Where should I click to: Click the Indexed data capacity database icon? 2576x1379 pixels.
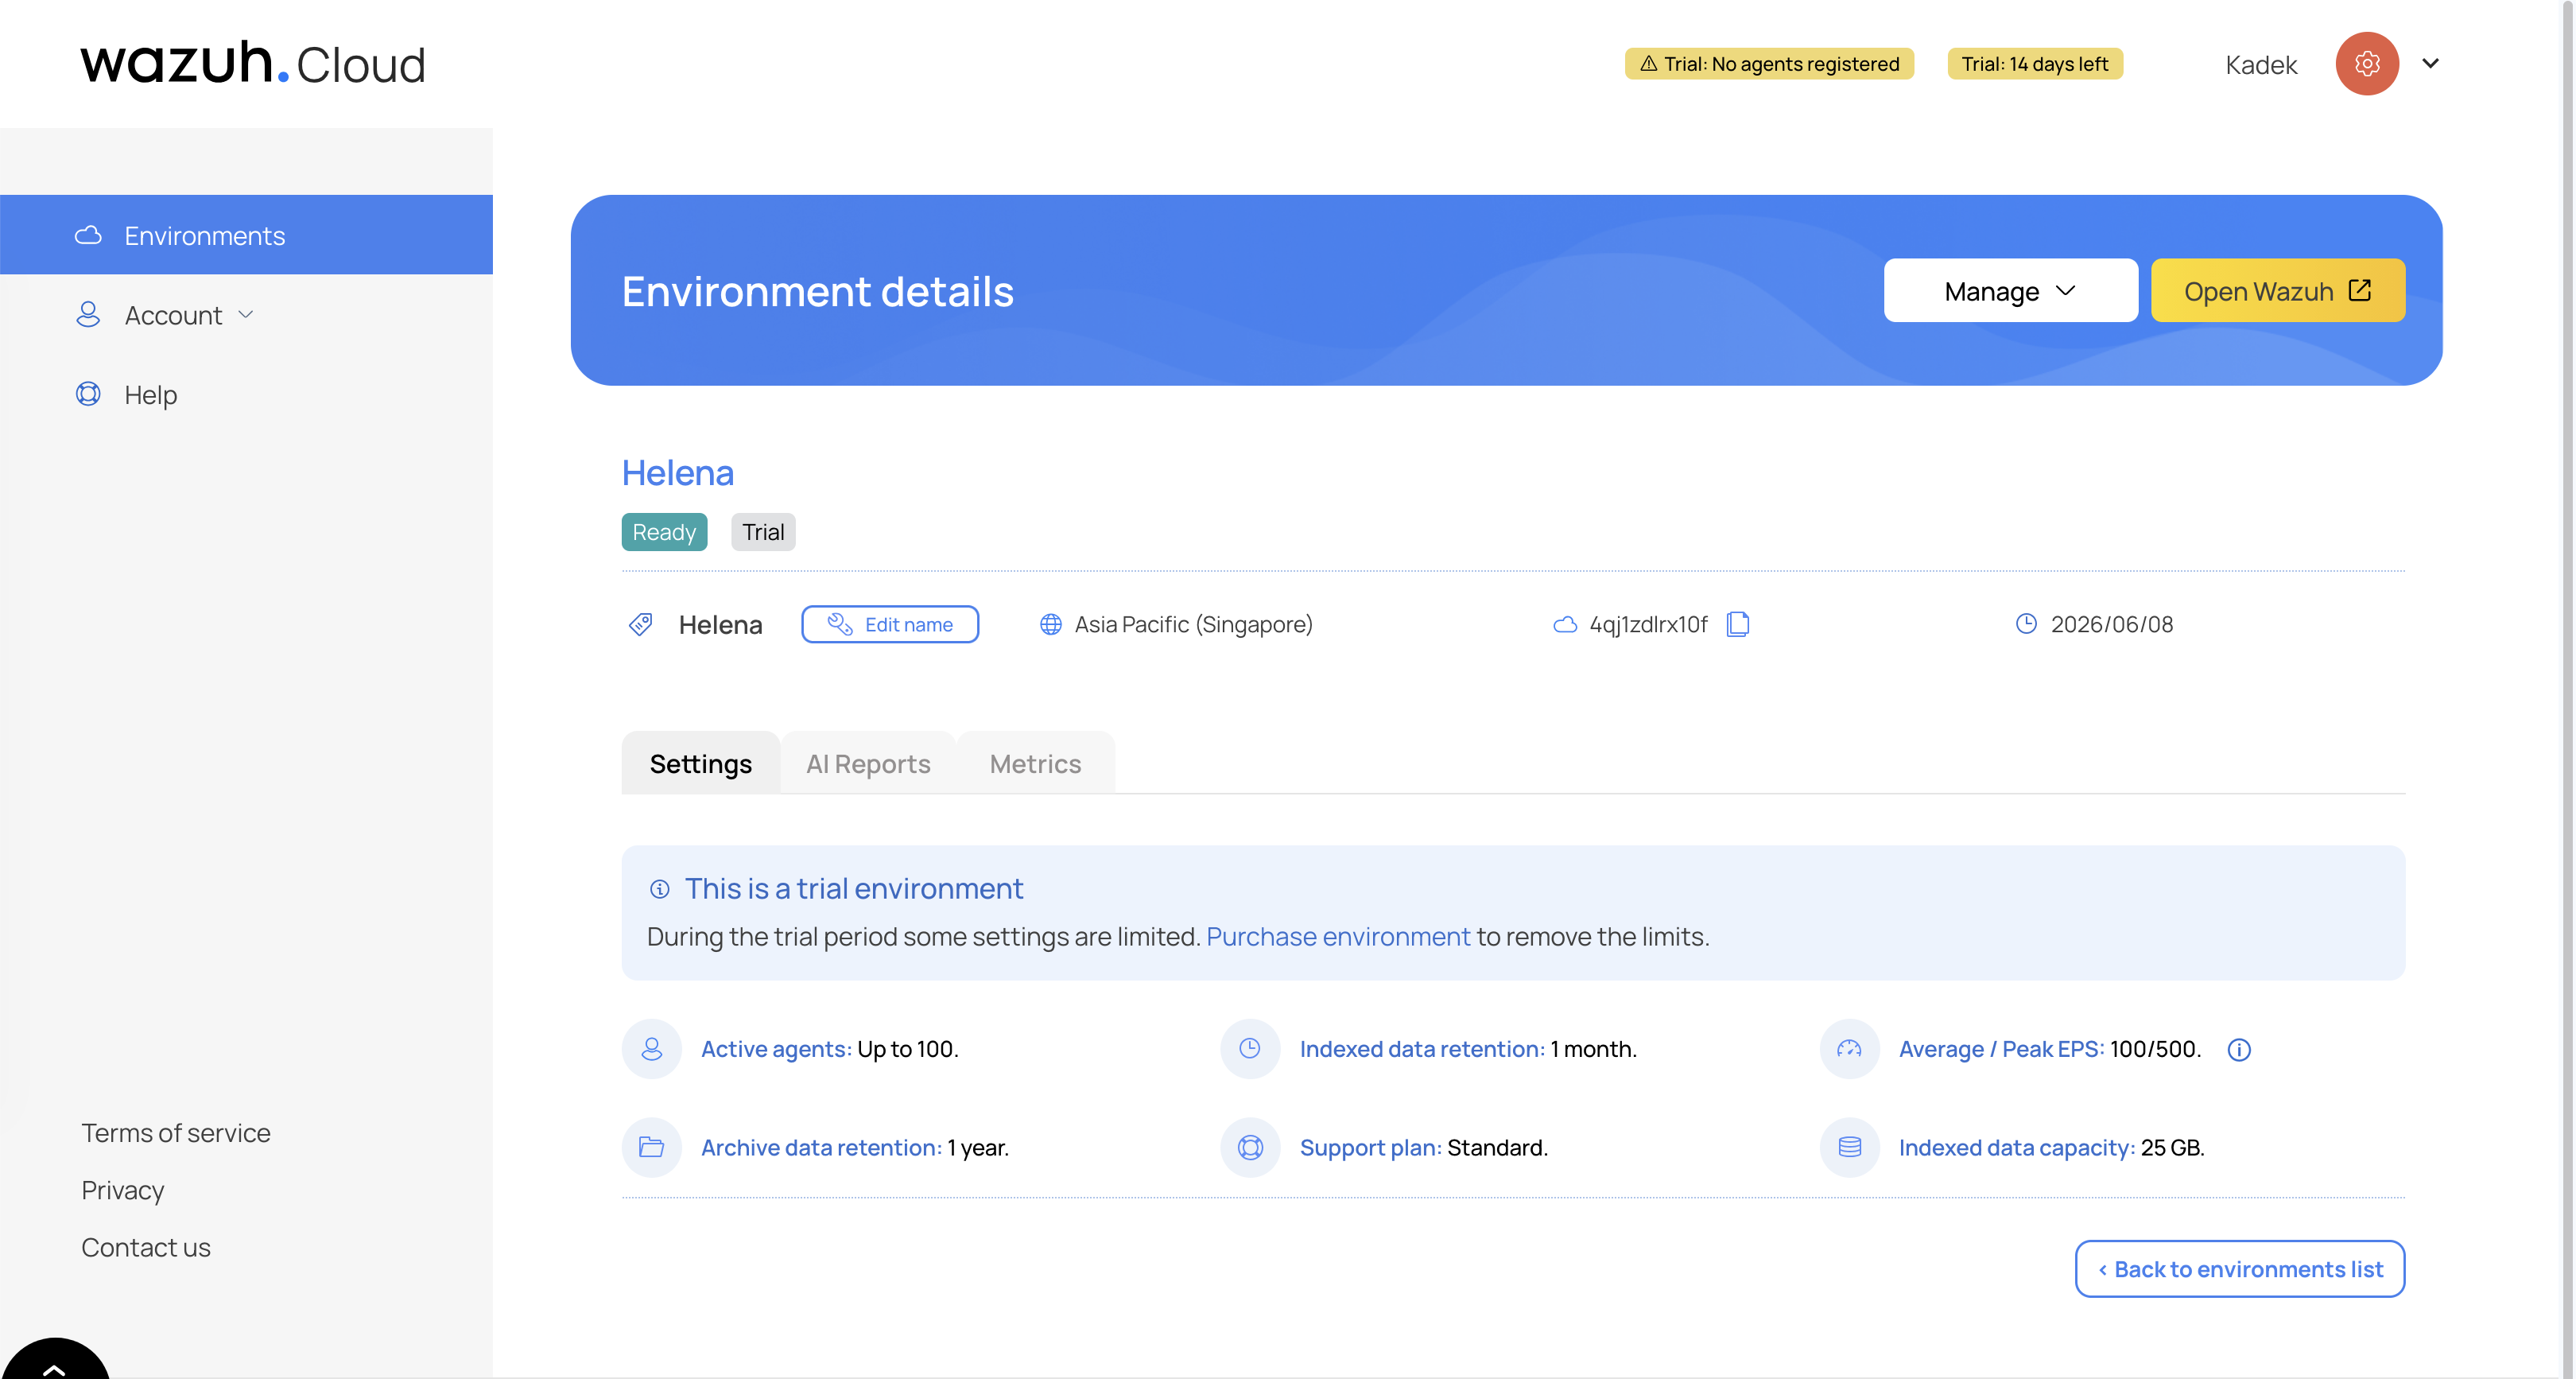coord(1850,1147)
